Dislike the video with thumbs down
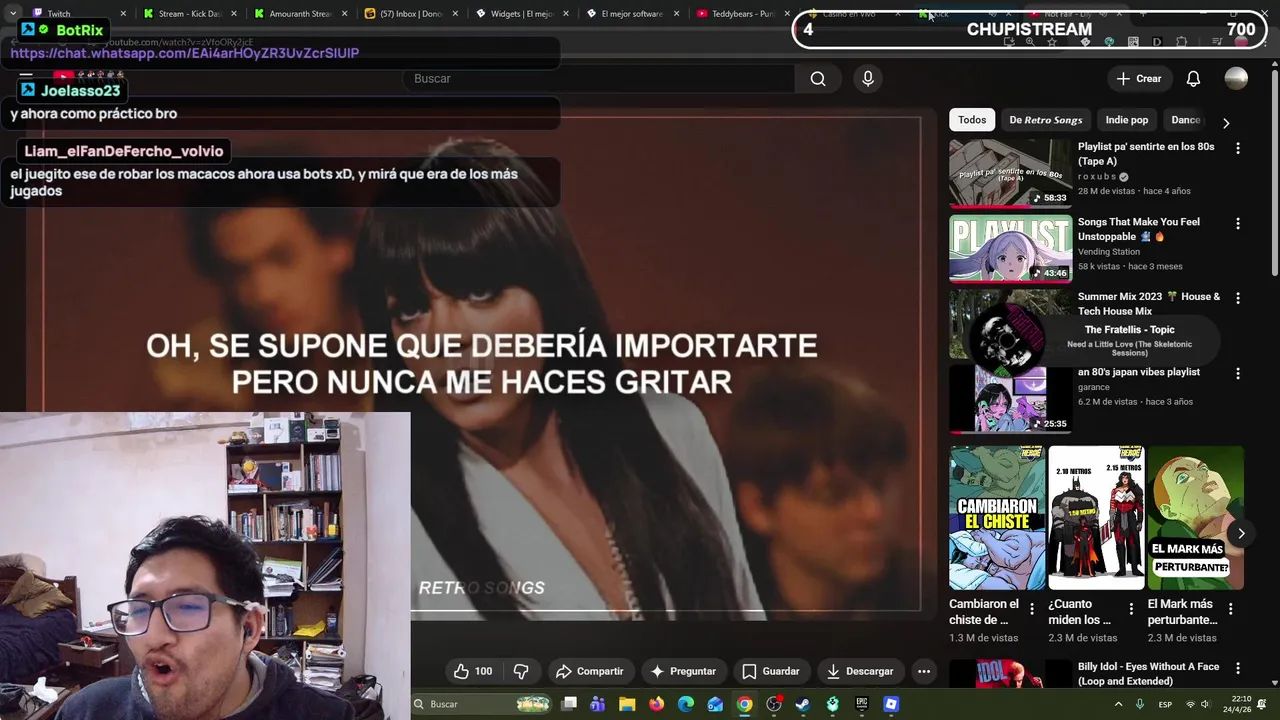This screenshot has width=1280, height=720. pos(521,671)
